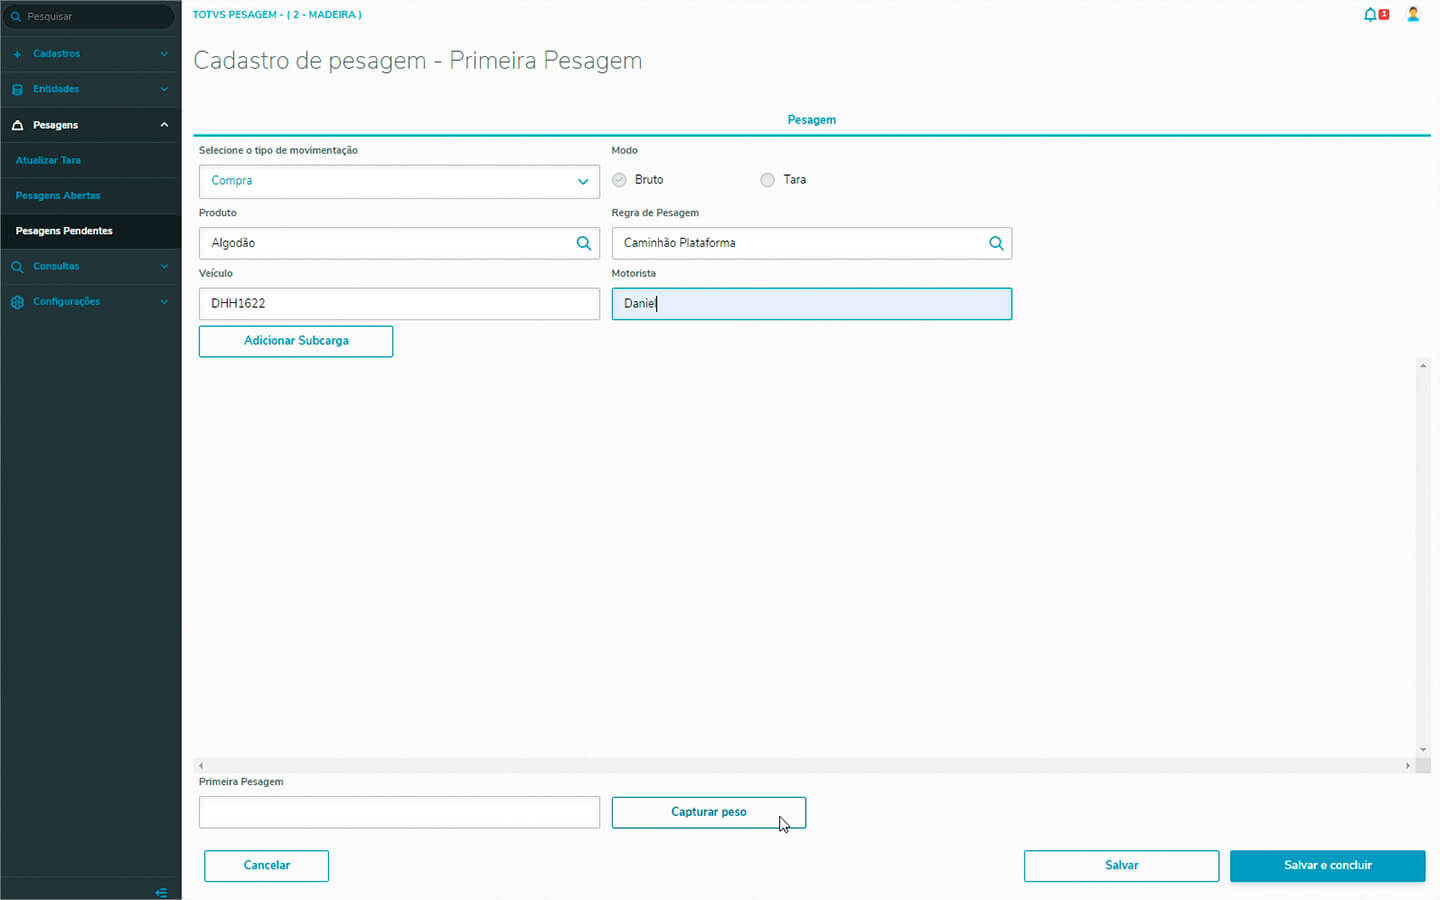Expand the Cadastros sidebar section
Image resolution: width=1440 pixels, height=900 pixels.
tap(90, 54)
